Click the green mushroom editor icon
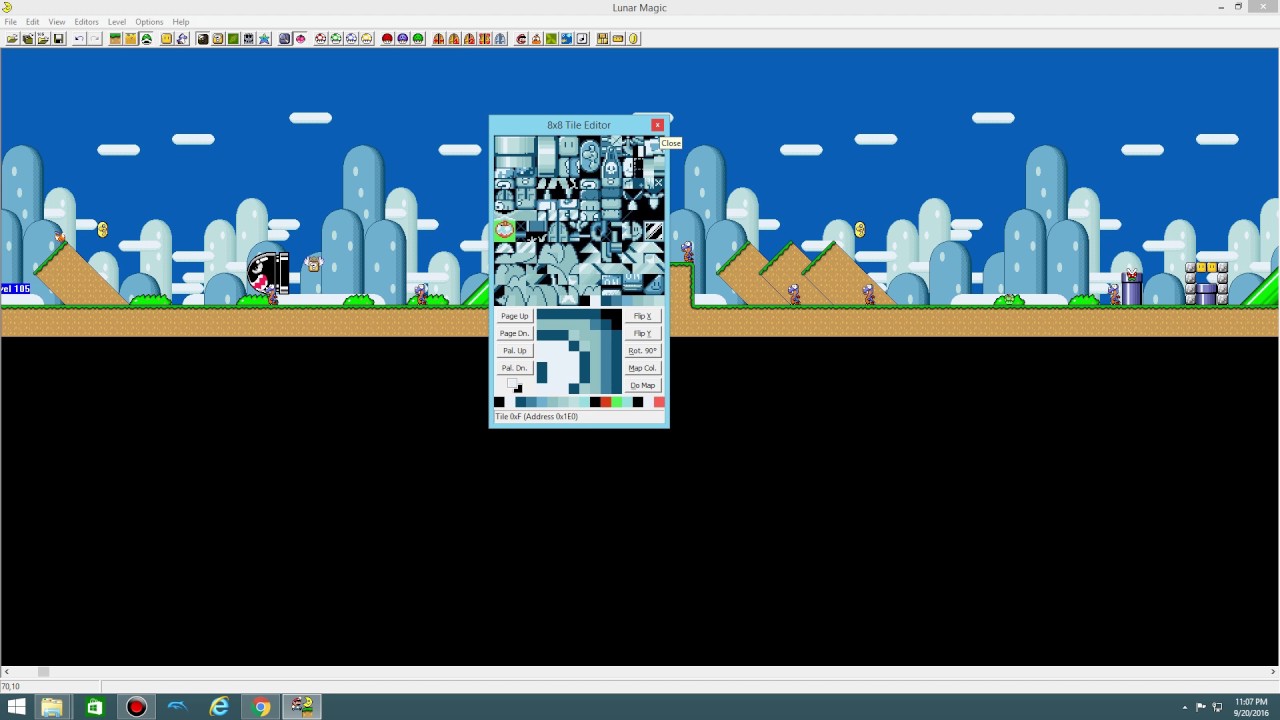Viewport: 1280px width, 720px height. 336,39
